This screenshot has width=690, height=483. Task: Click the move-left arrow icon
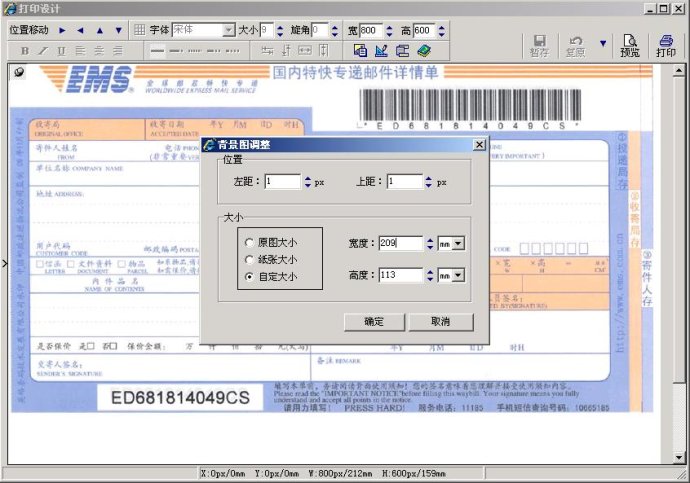pos(80,31)
